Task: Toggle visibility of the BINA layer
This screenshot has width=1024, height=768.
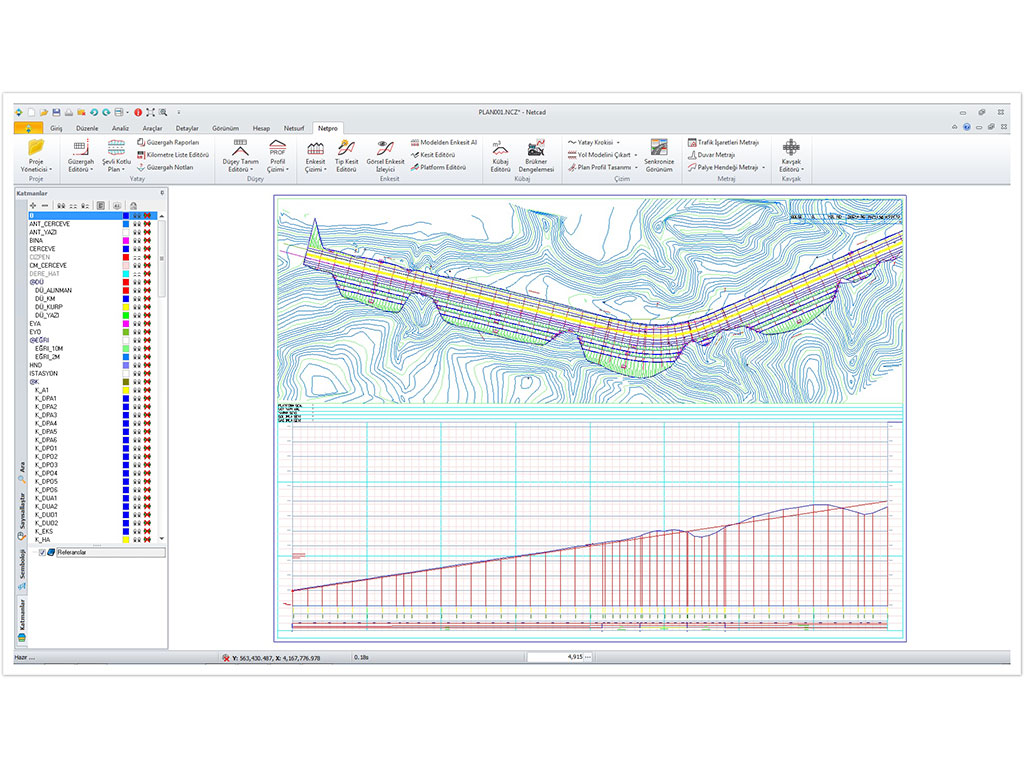Action: (x=136, y=241)
